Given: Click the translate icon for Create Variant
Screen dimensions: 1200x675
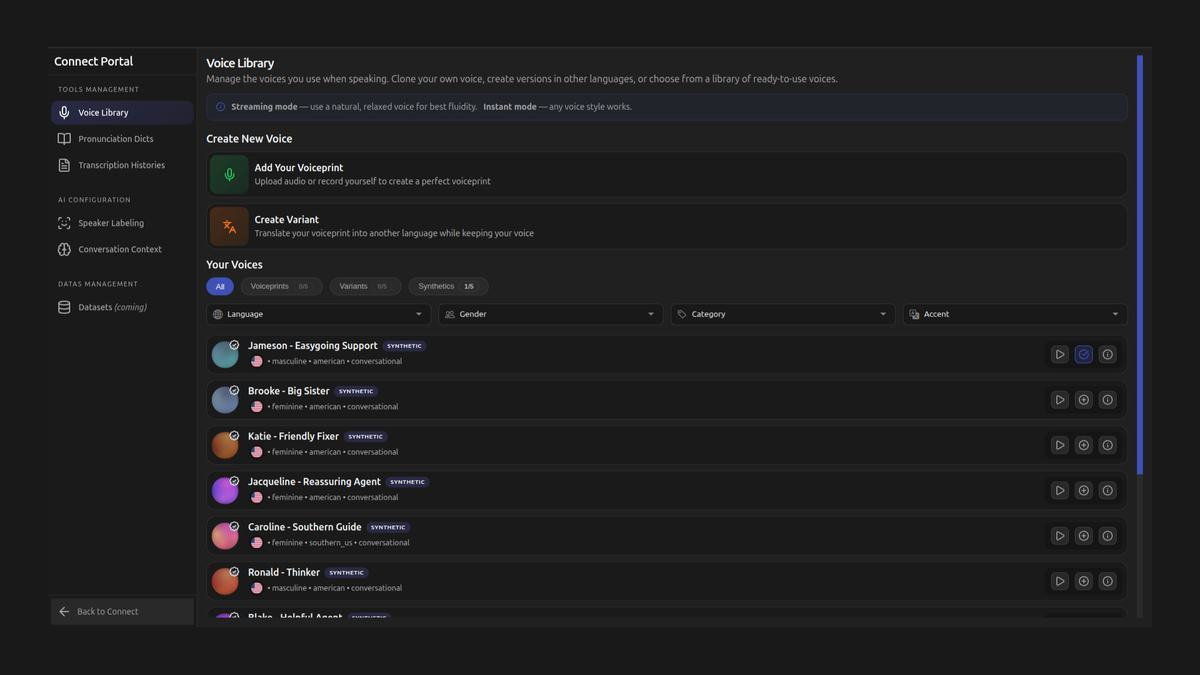Looking at the screenshot, I should [x=229, y=227].
